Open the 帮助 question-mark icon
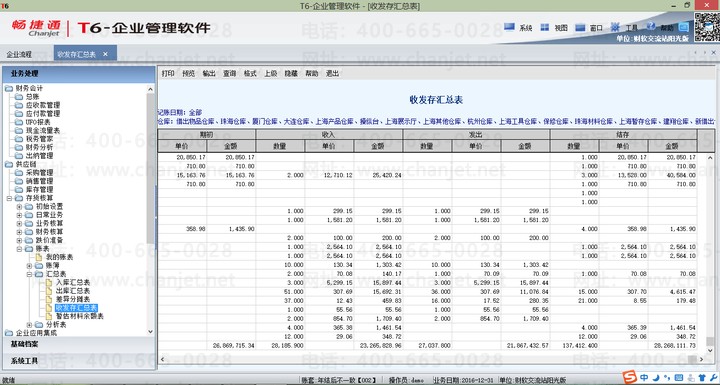Screen dimensions: 720x385 651,26
